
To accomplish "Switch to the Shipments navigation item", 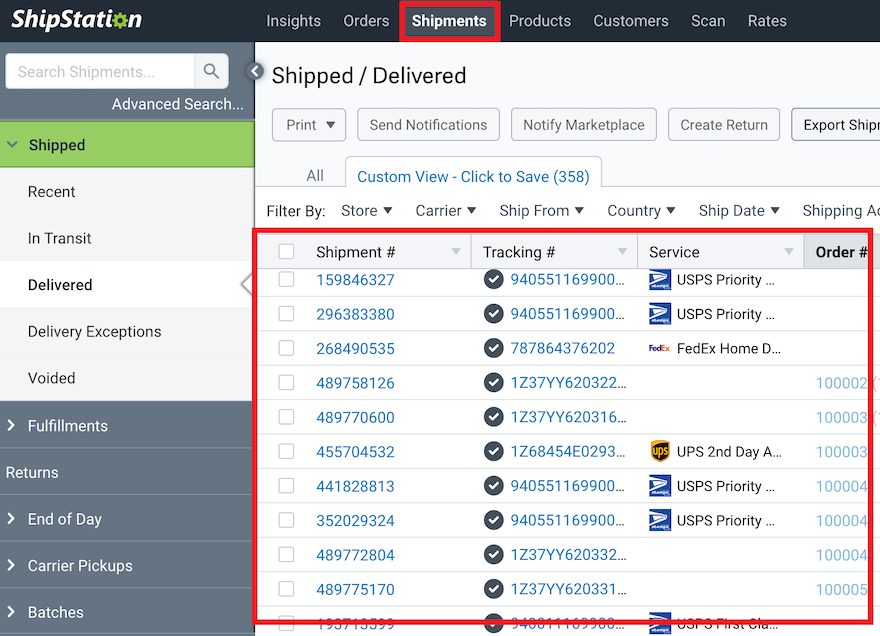I will pos(449,20).
